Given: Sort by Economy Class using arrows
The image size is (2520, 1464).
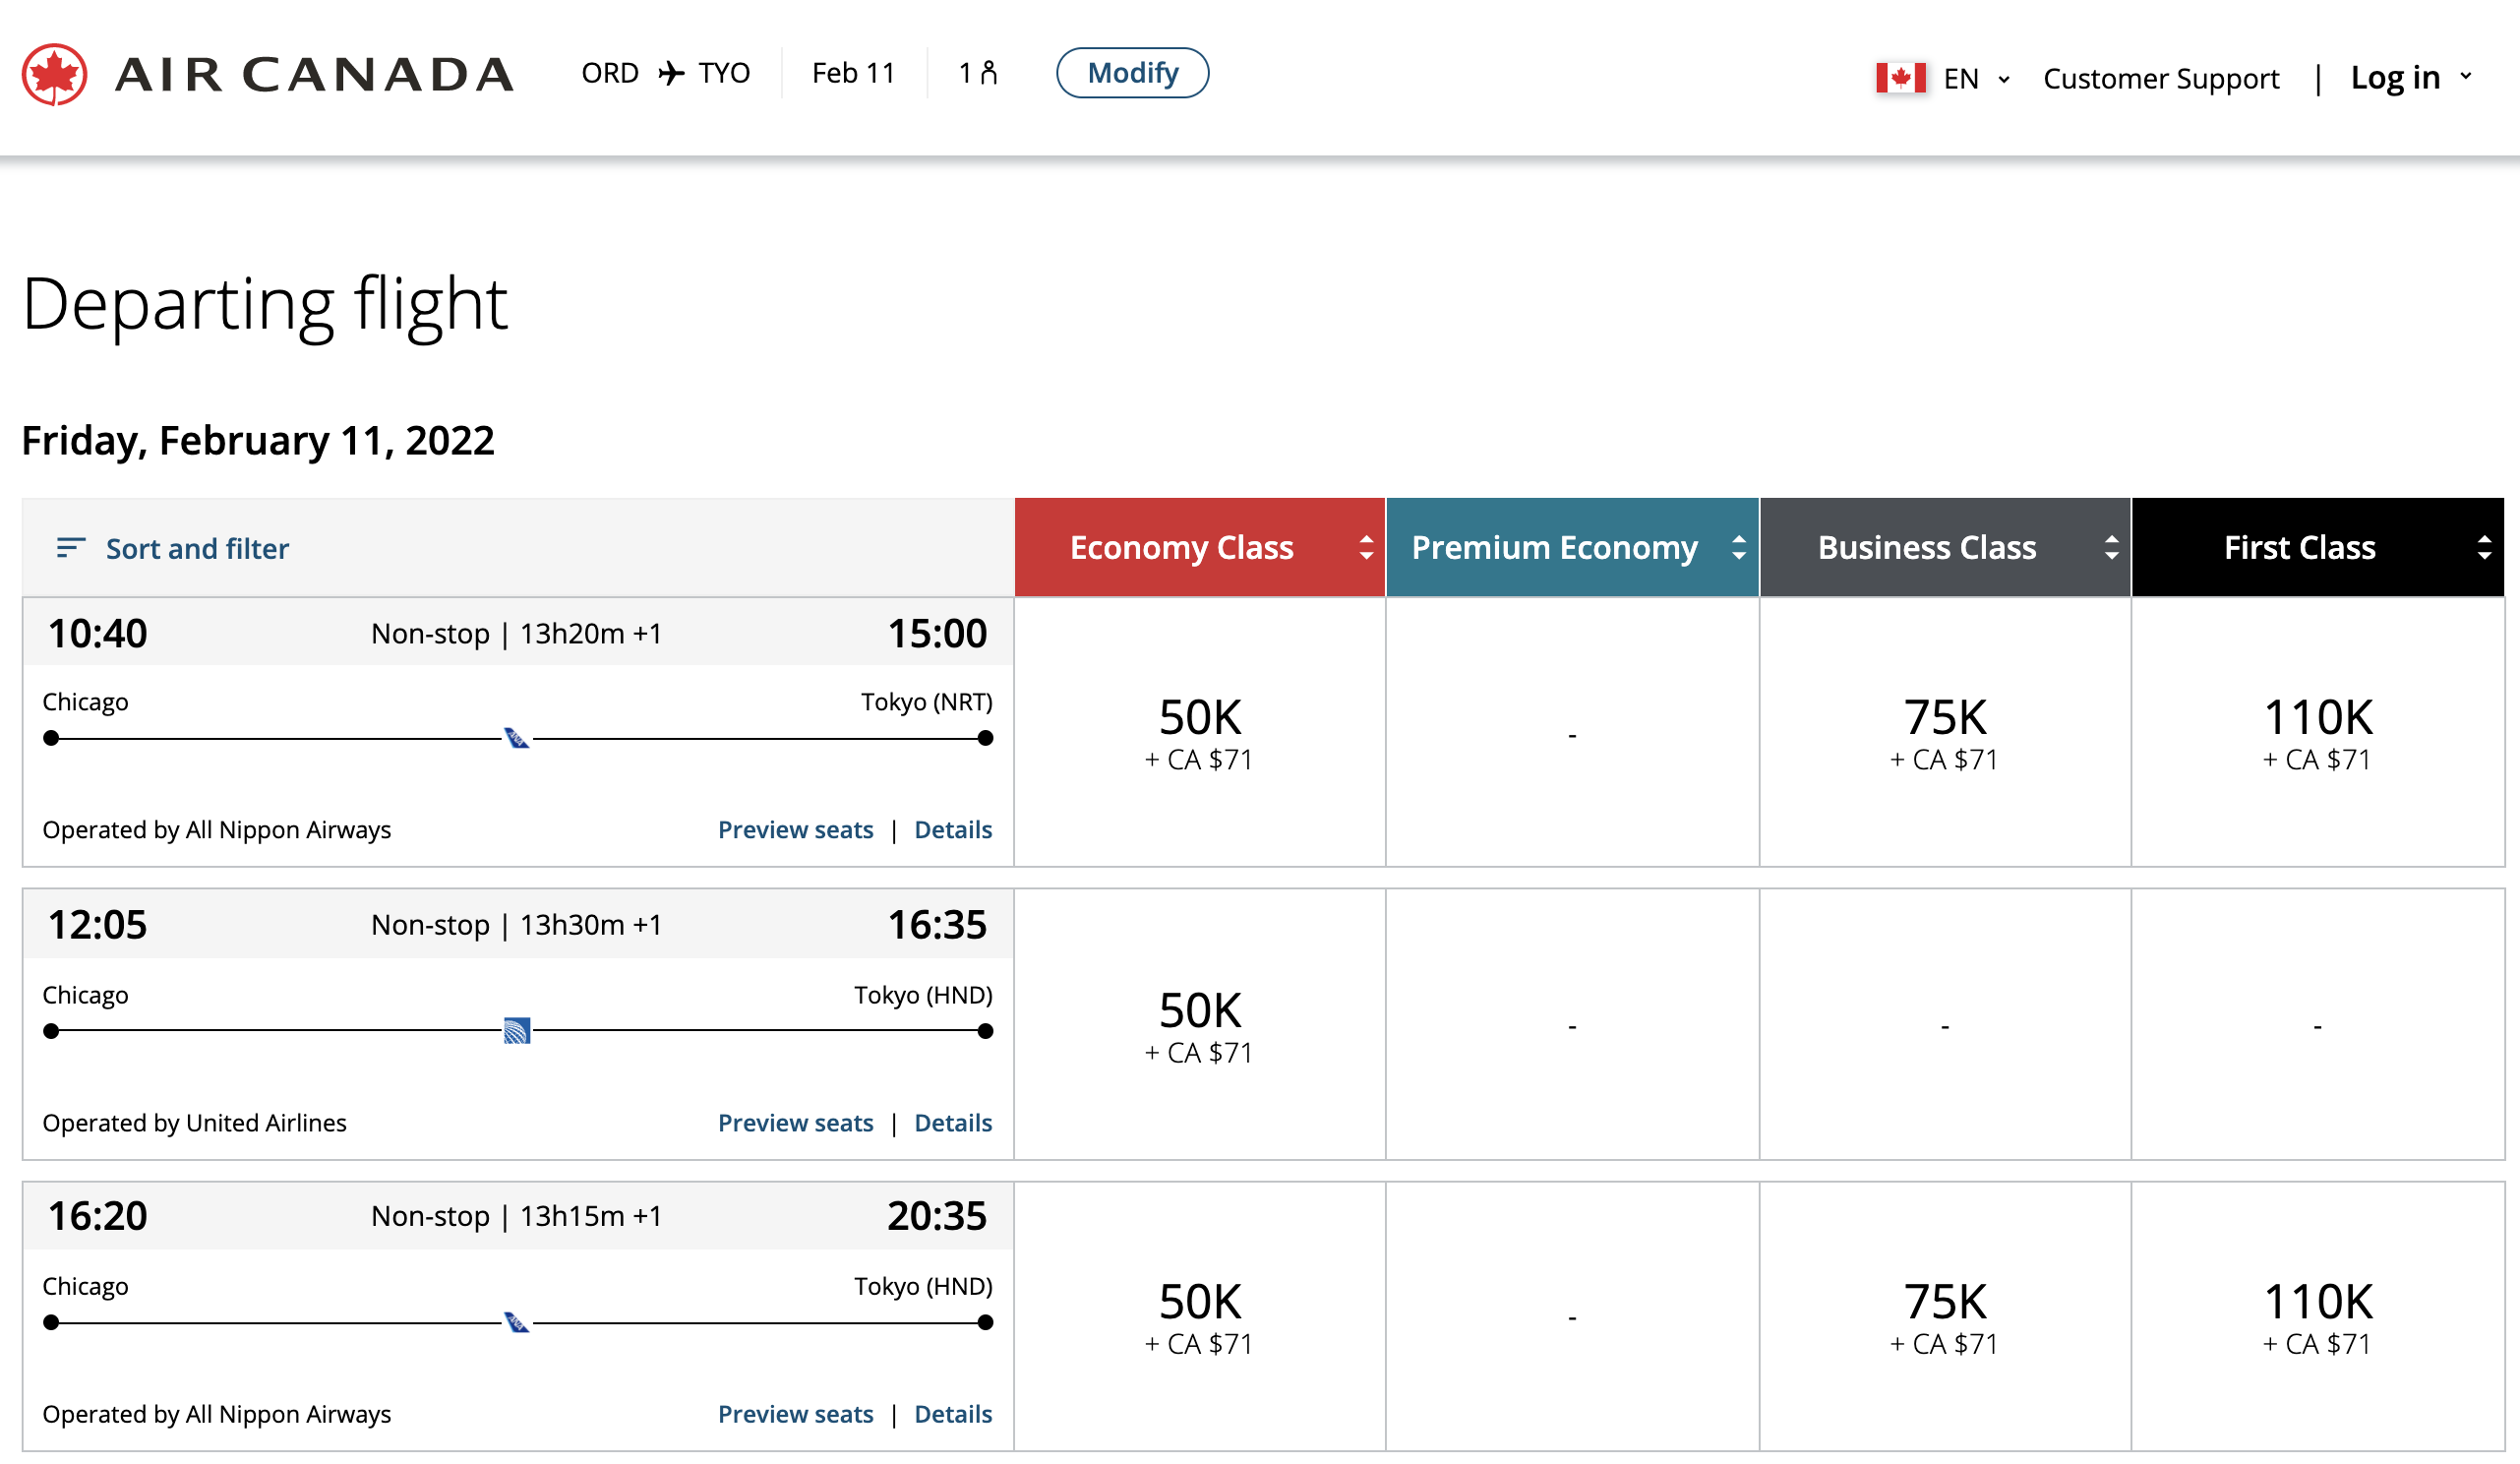Looking at the screenshot, I should pos(1366,548).
